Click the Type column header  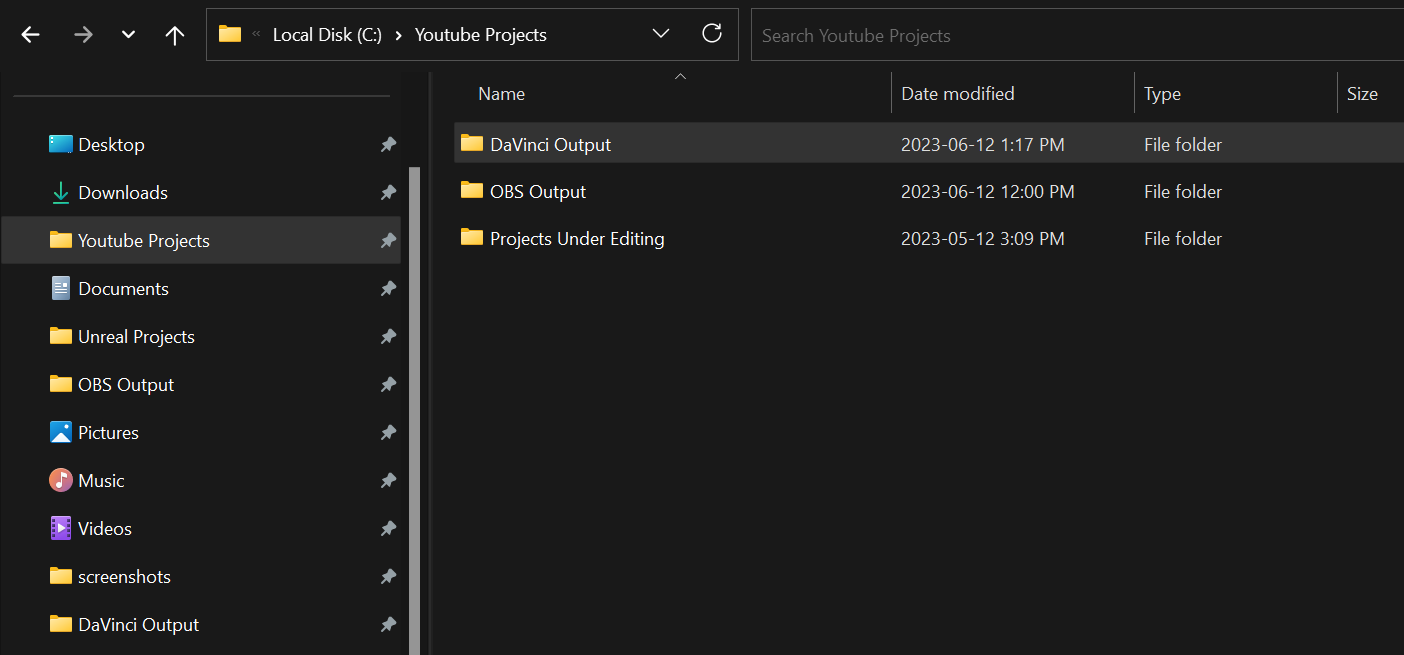click(1163, 94)
